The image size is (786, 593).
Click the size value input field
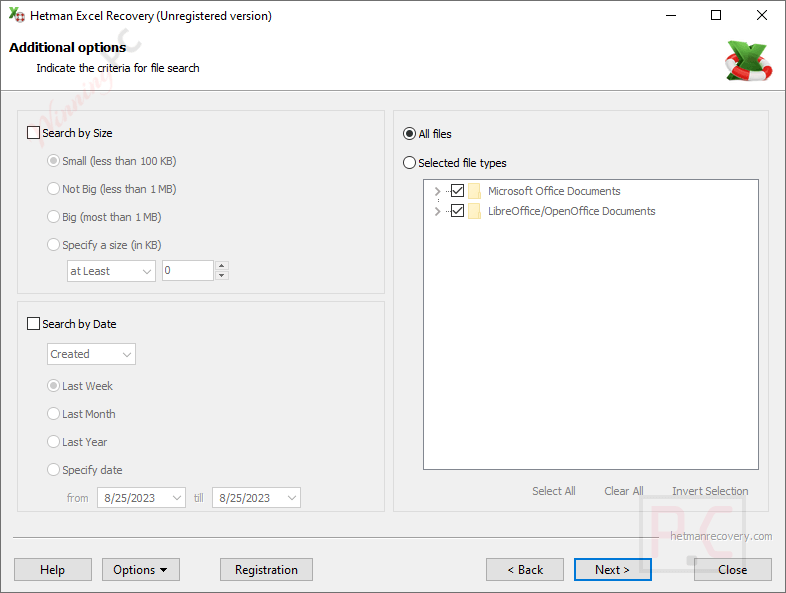pos(188,271)
